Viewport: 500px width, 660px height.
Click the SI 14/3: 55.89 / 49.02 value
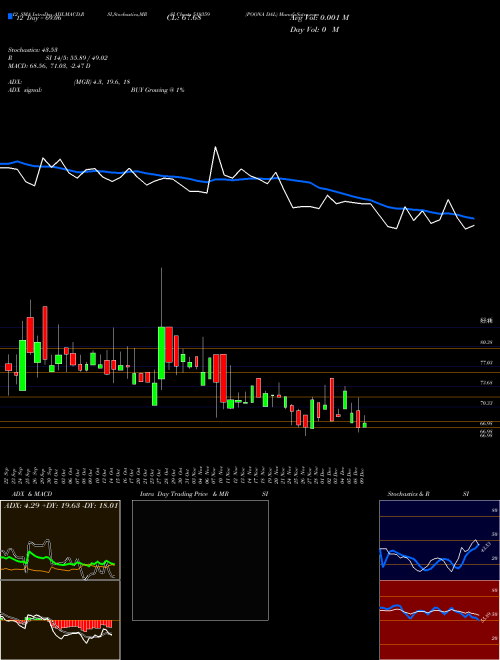click(x=77, y=58)
